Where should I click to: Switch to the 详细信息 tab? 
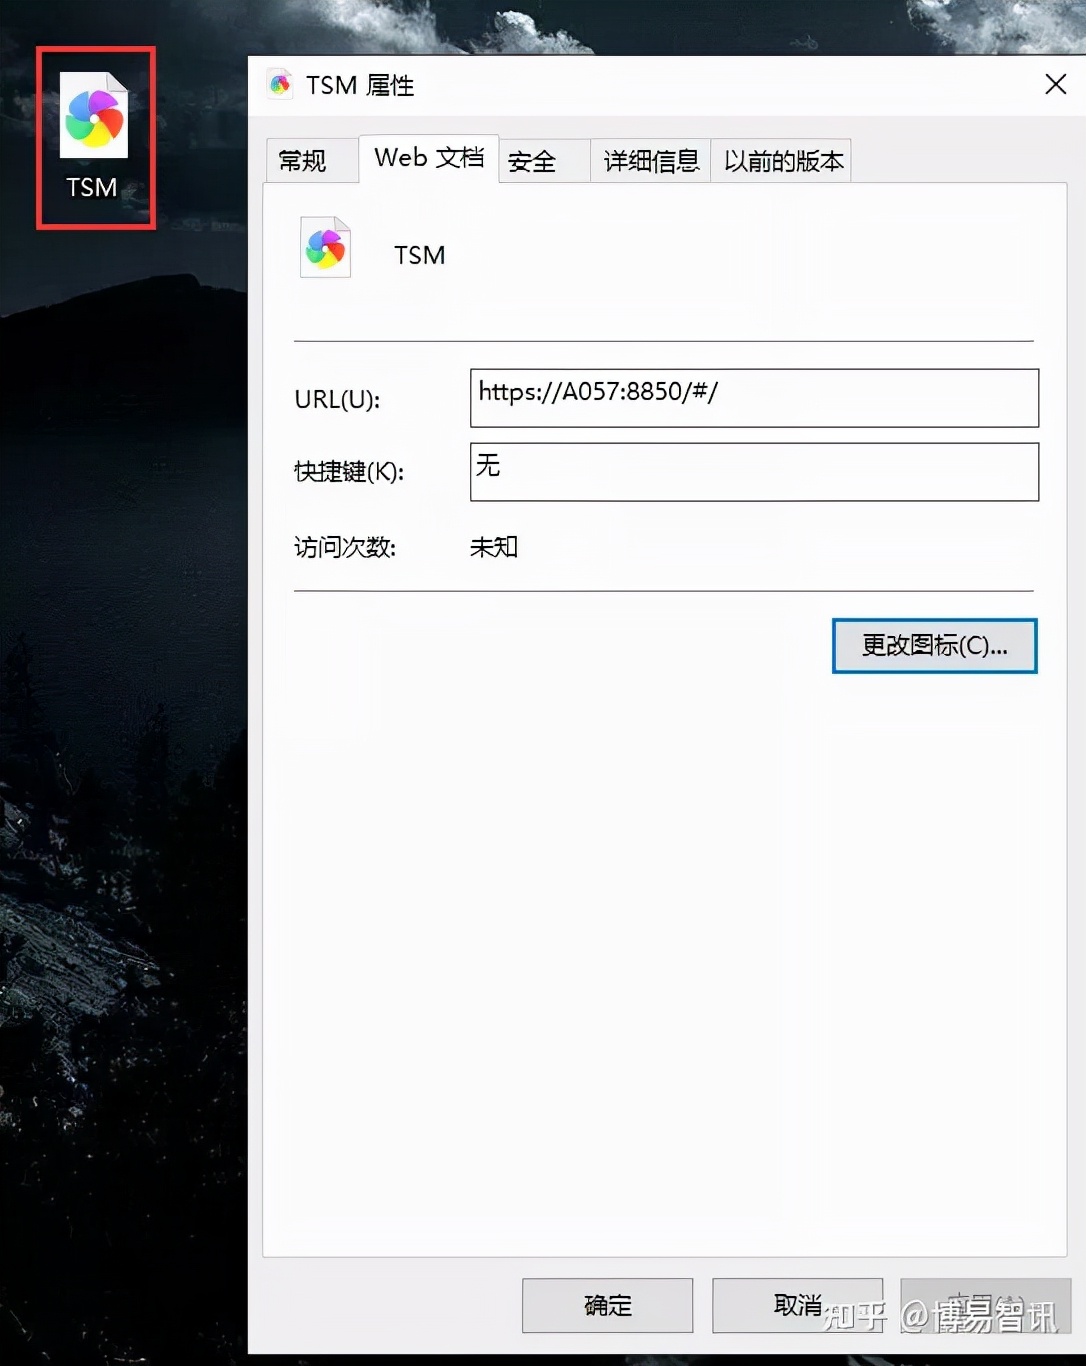pos(649,161)
